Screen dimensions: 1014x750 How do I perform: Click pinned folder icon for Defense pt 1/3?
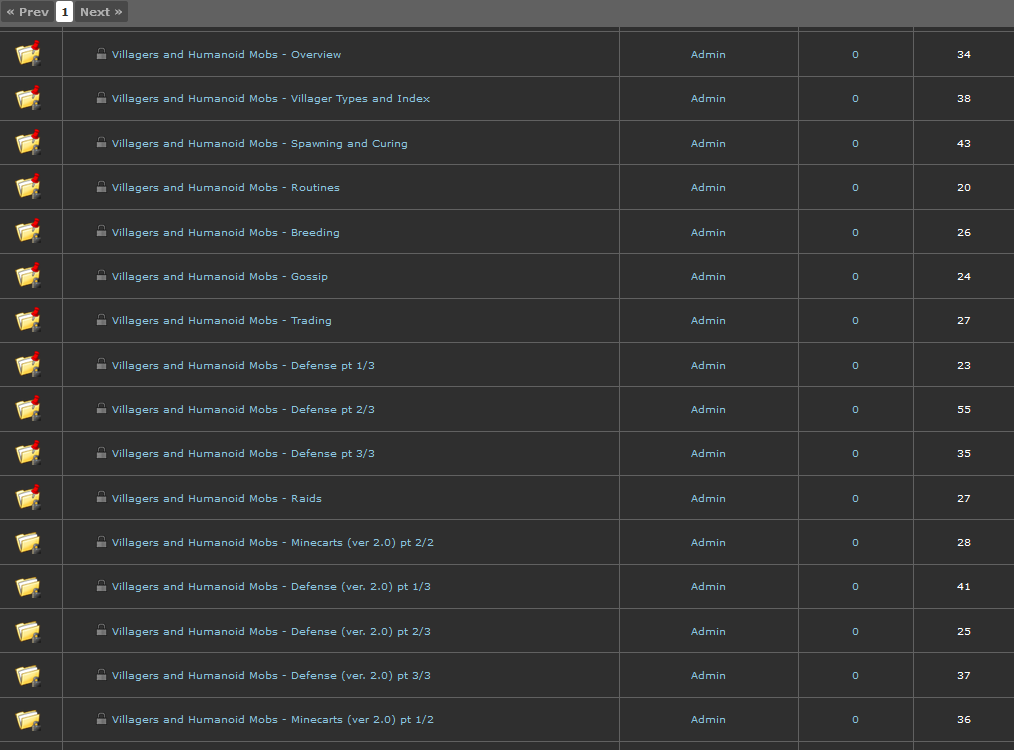point(28,364)
